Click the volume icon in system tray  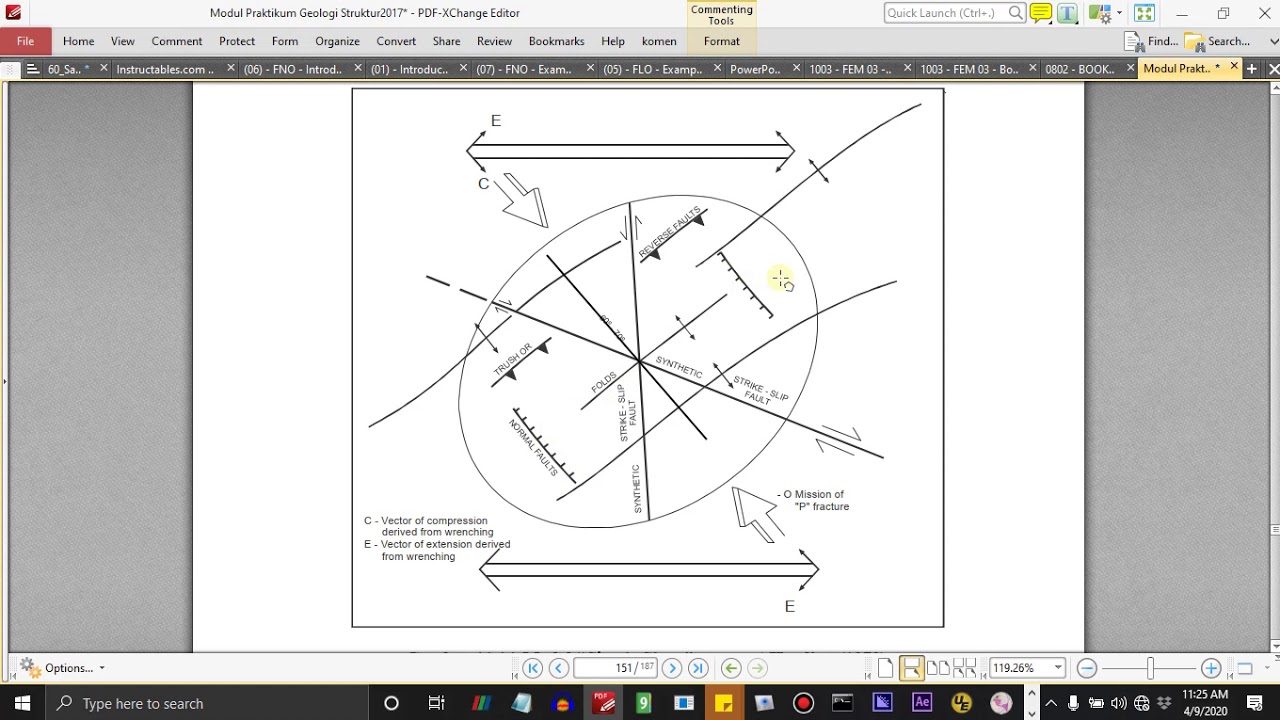point(1118,703)
